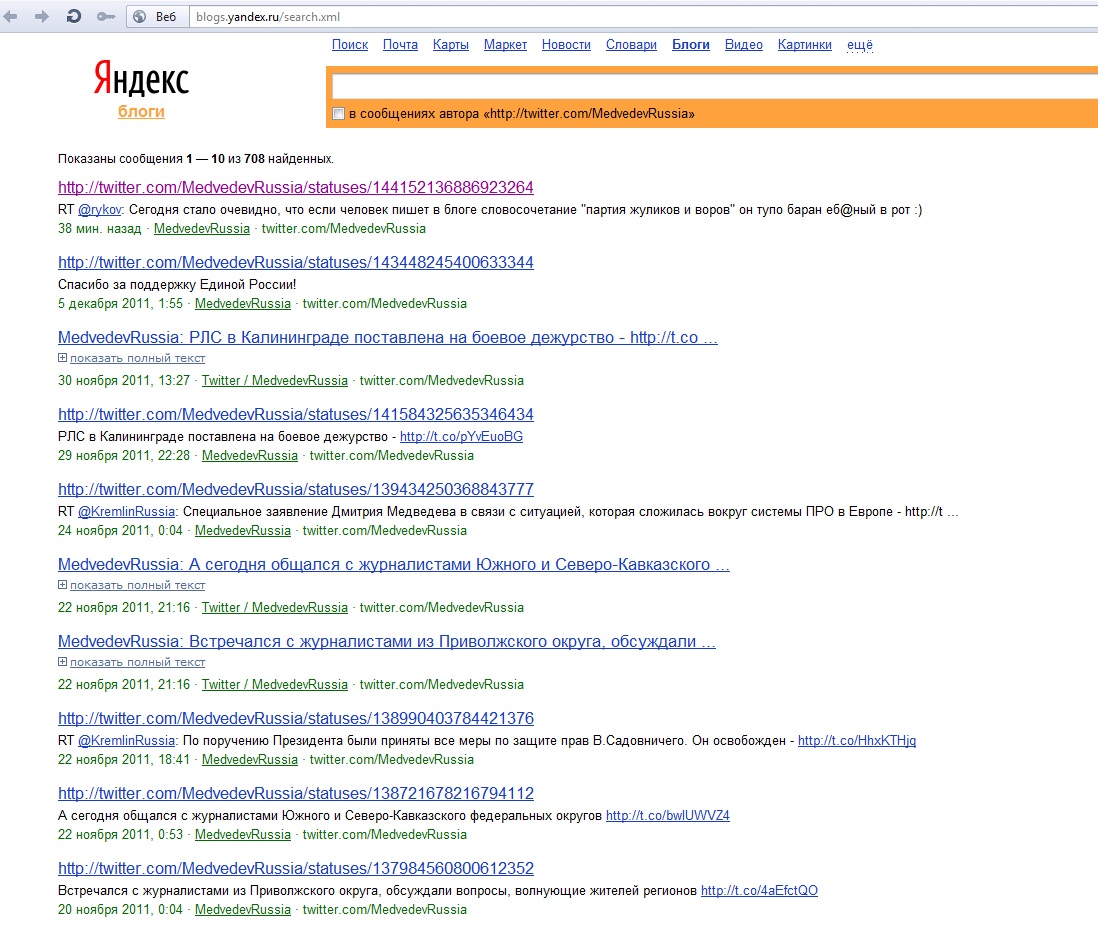The image size is (1098, 934).
Task: Open the t.co/bwlUWVZ4 short link
Action: click(667, 815)
